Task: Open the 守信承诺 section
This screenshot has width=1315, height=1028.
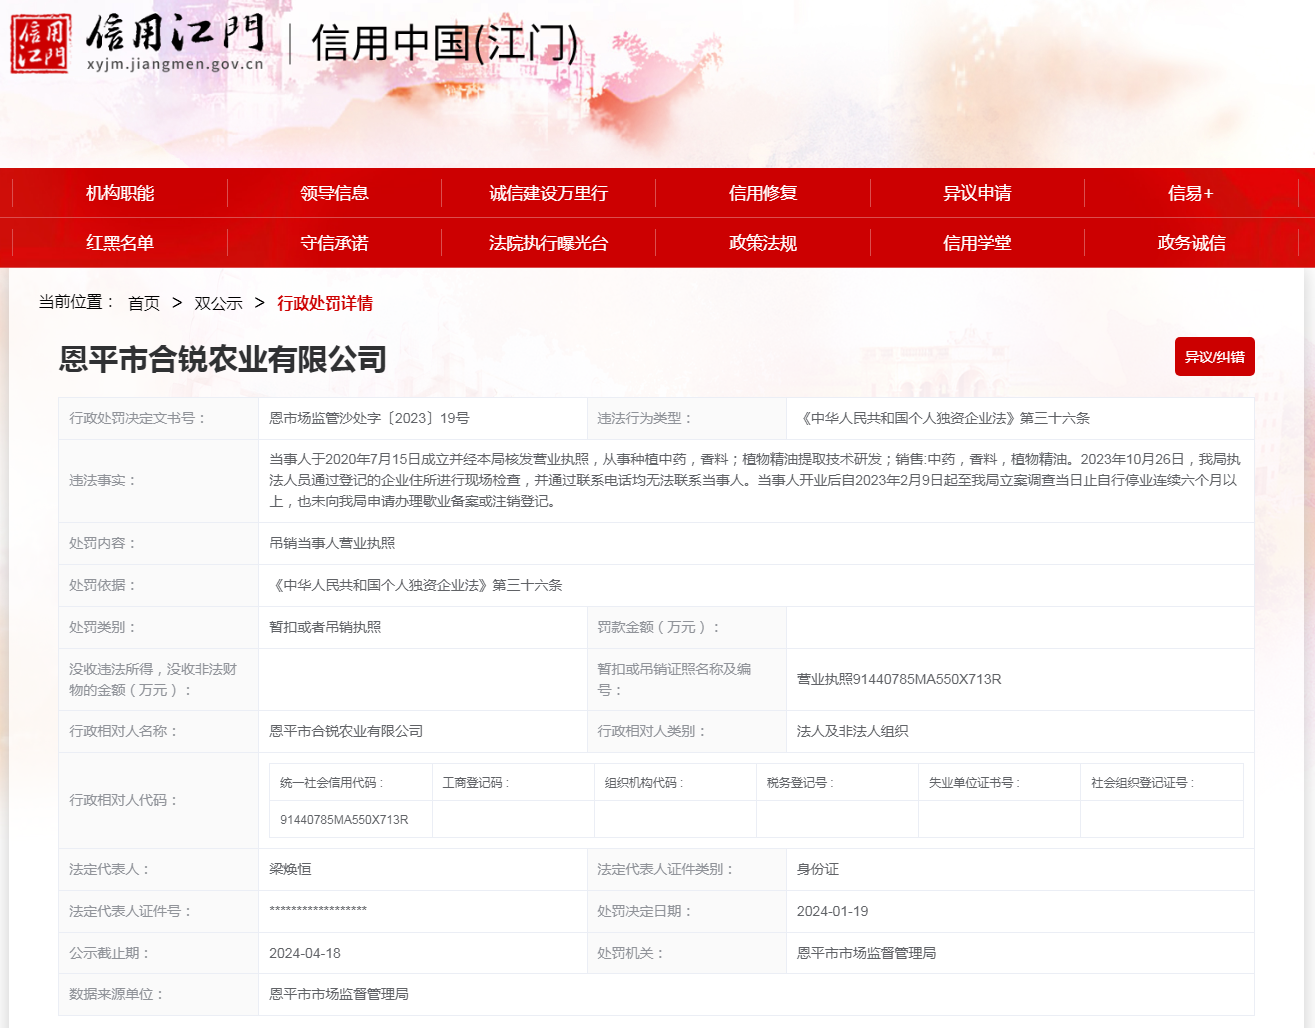Action: (334, 243)
